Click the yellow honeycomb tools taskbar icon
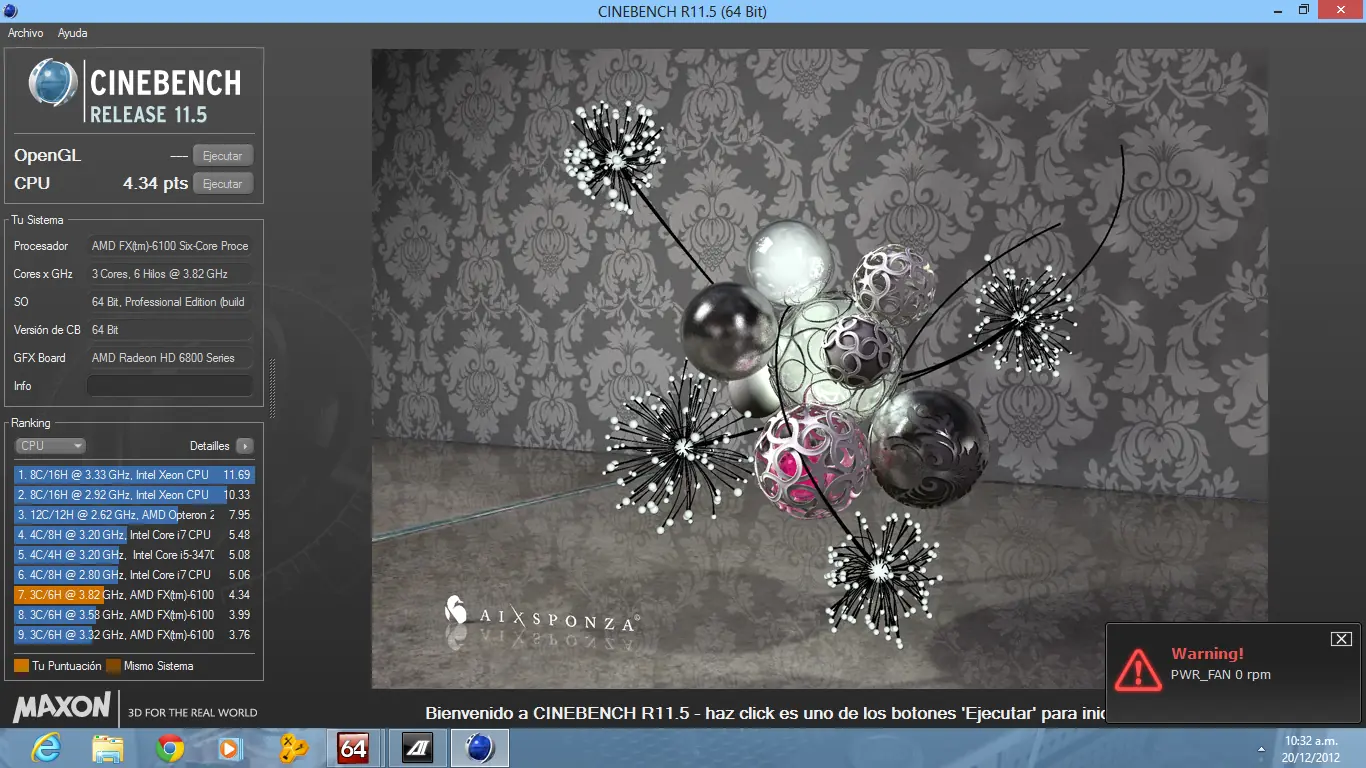This screenshot has width=1366, height=768. tap(292, 748)
